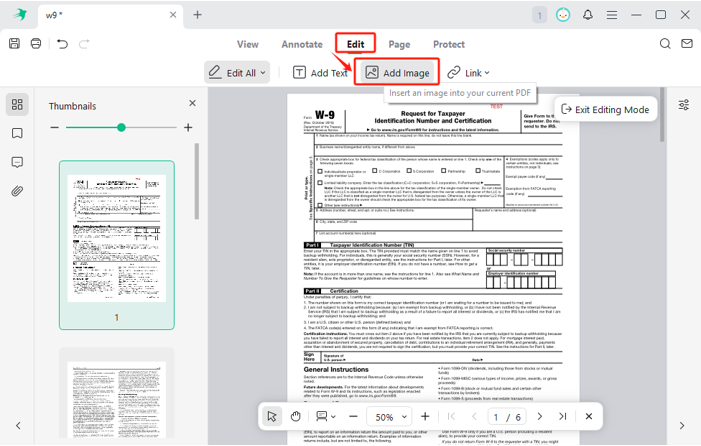Open the Attachments paperclip icon
The height and width of the screenshot is (446, 701).
pyautogui.click(x=17, y=191)
